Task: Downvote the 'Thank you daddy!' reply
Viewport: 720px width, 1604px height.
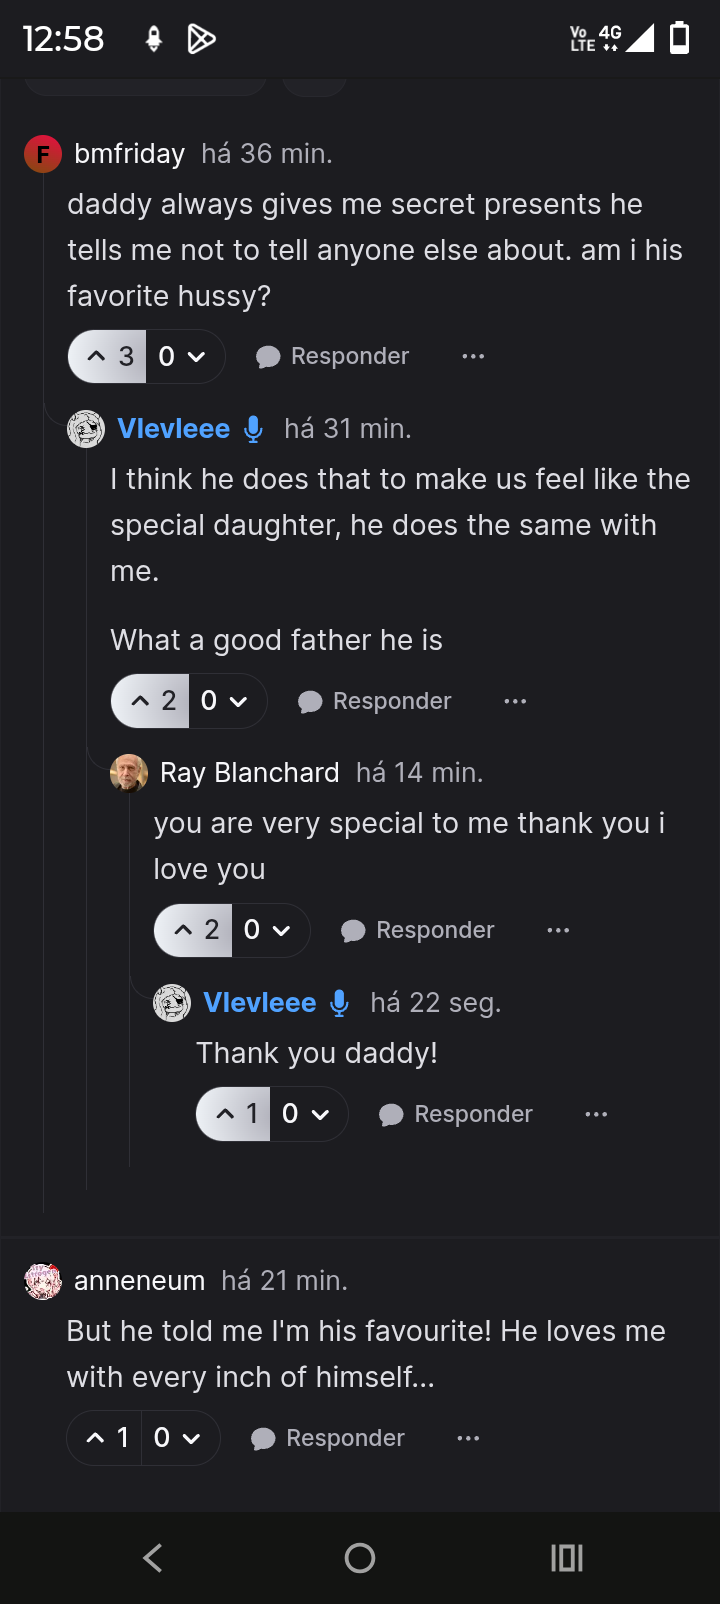Action: 320,1114
